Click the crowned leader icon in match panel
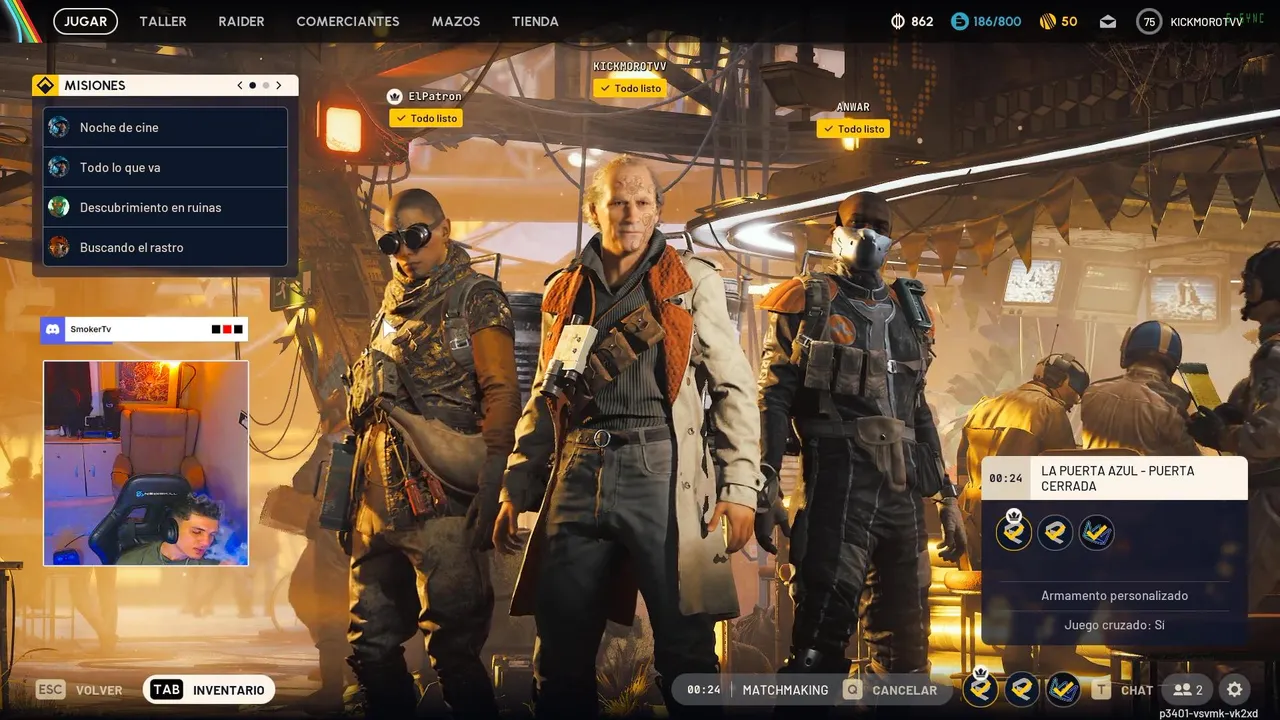Screen dimensions: 1280x720 [x=1014, y=530]
